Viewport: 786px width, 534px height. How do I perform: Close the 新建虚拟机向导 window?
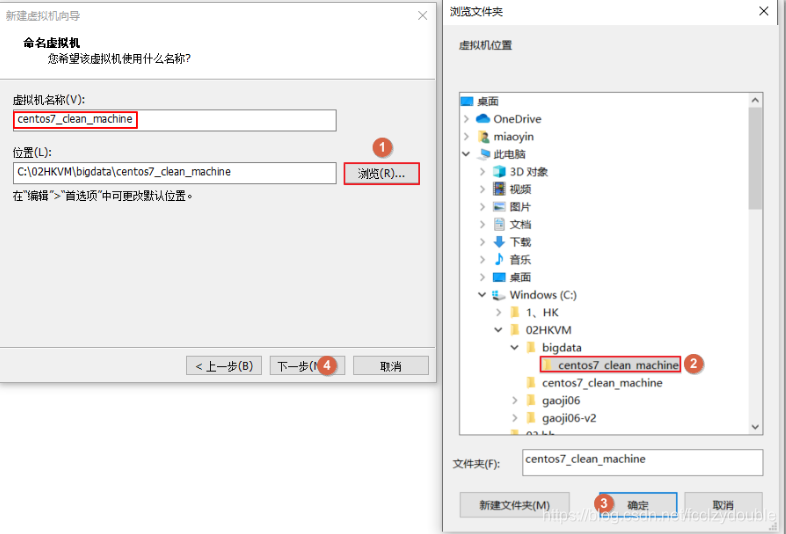click(x=423, y=16)
